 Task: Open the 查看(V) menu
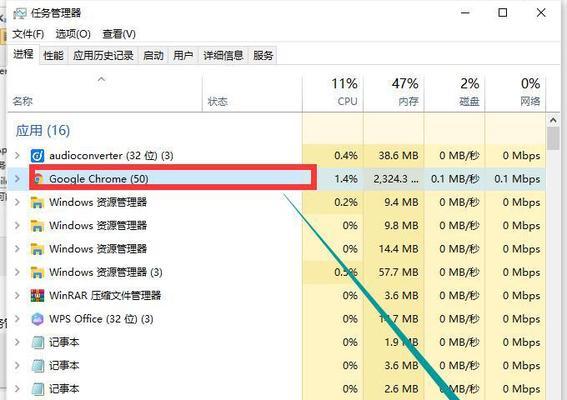tap(119, 34)
